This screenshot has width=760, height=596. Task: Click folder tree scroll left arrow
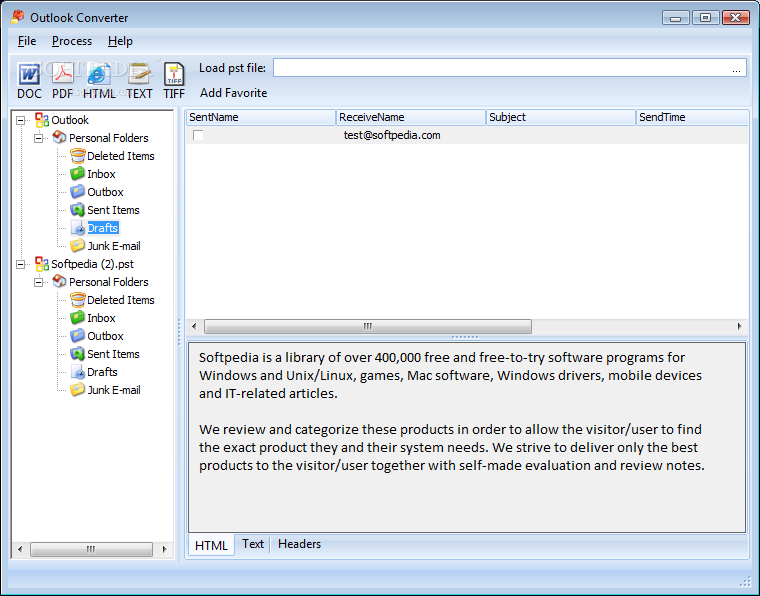coord(20,549)
